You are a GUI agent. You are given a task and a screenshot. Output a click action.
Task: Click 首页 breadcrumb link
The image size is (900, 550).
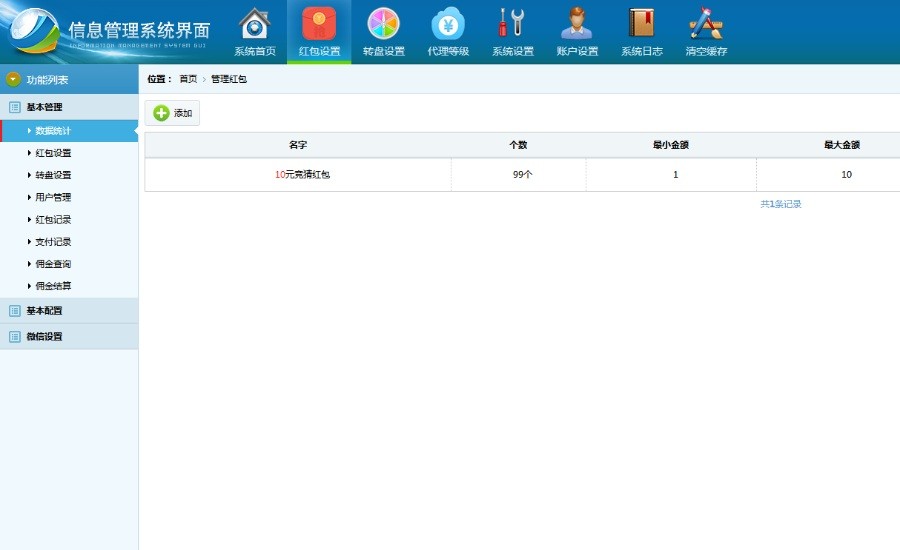(188, 79)
